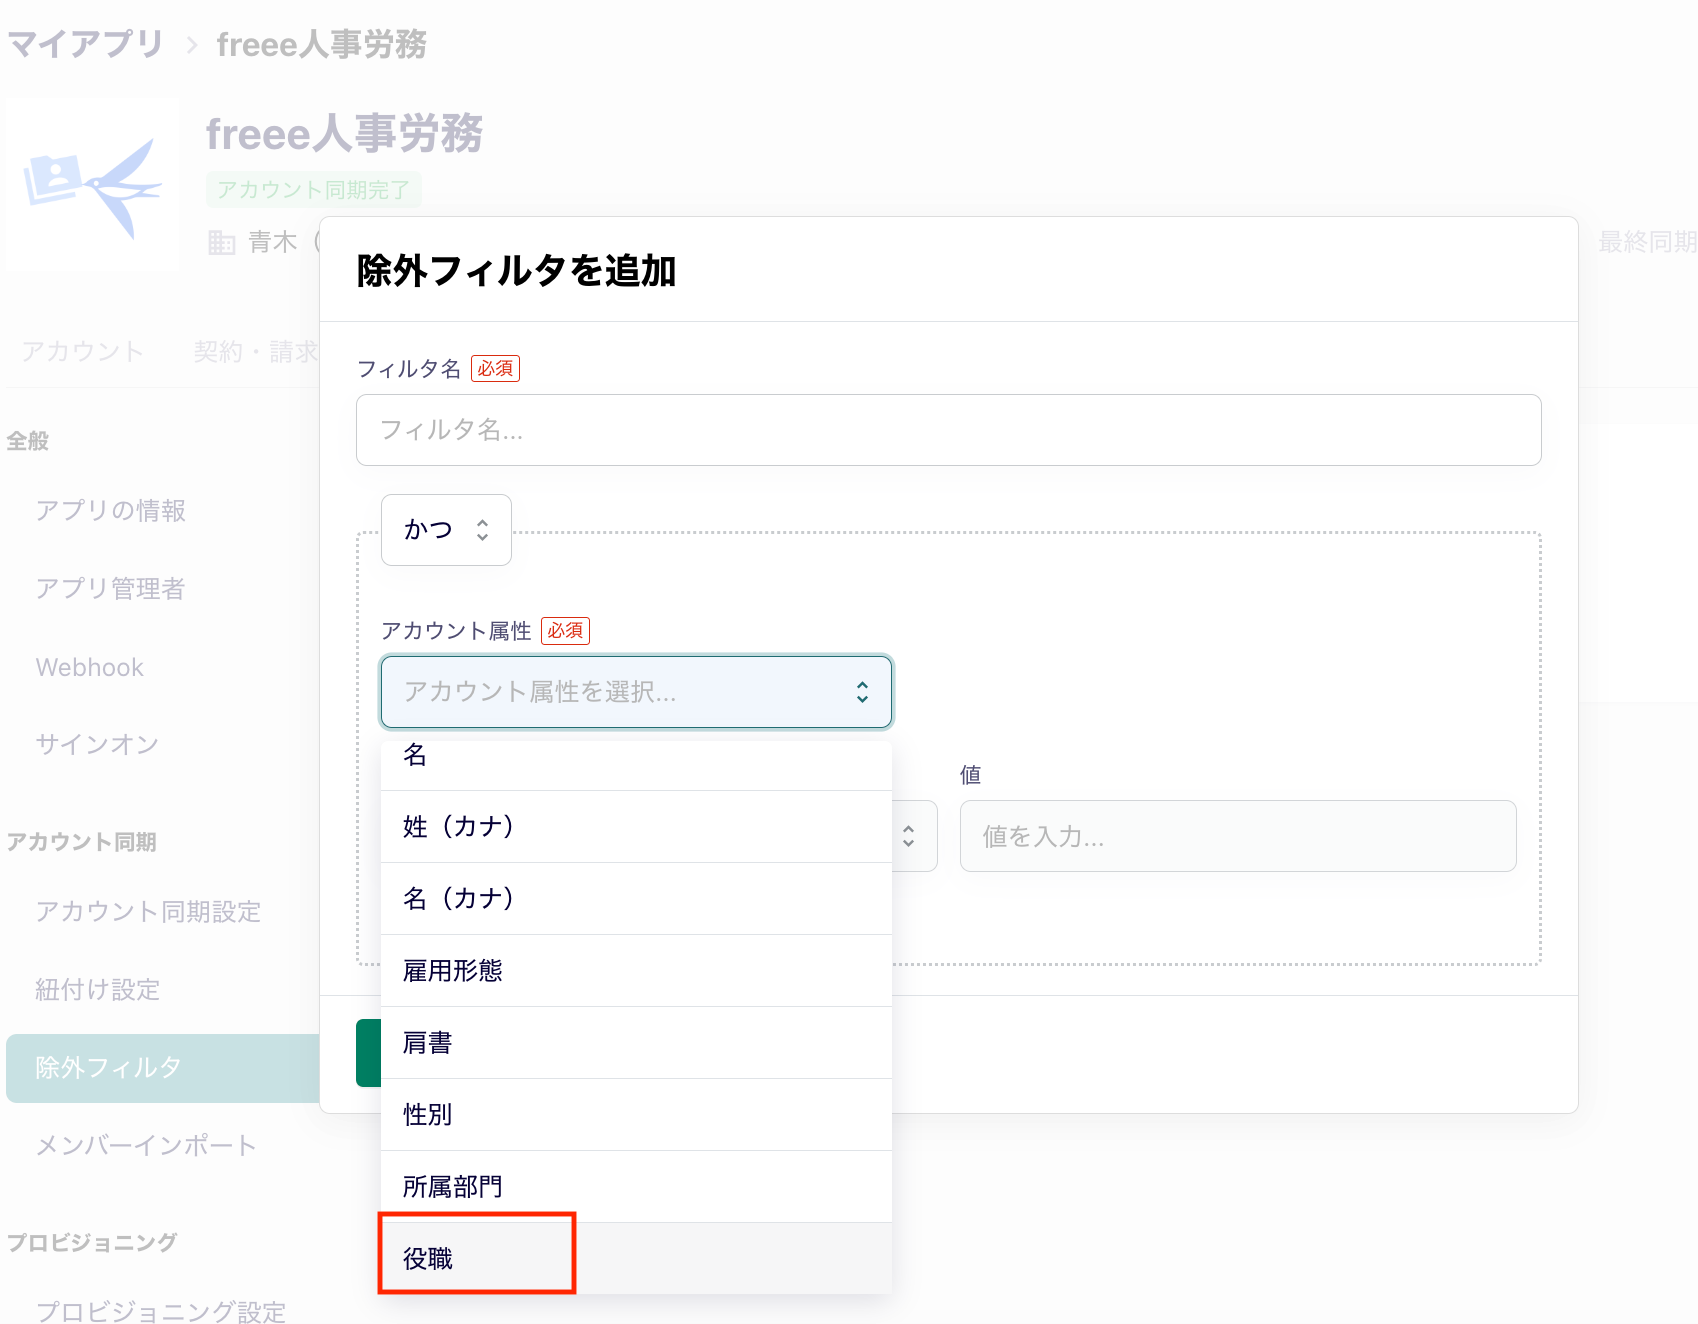Select 名（カナ） option
The width and height of the screenshot is (1698, 1324).
point(458,898)
